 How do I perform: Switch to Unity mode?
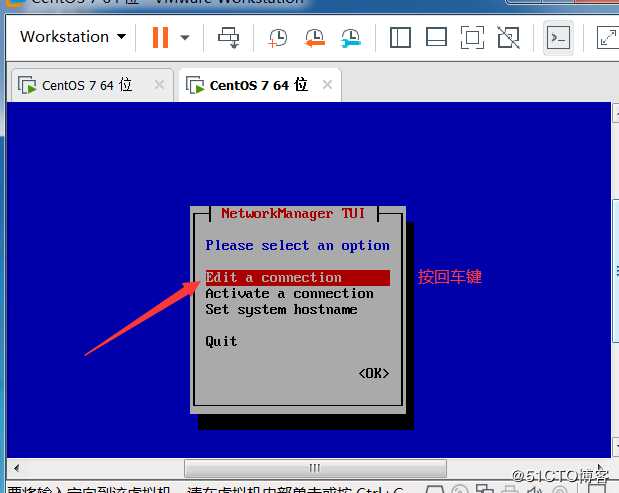click(508, 37)
